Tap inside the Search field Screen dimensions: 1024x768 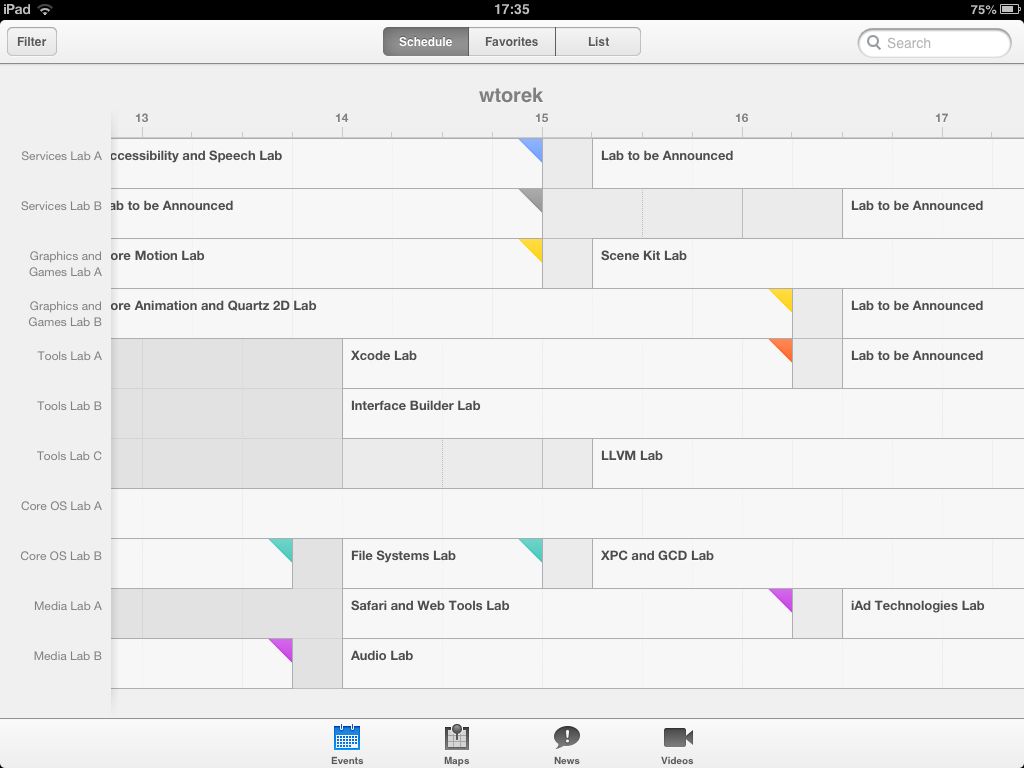pyautogui.click(x=935, y=43)
